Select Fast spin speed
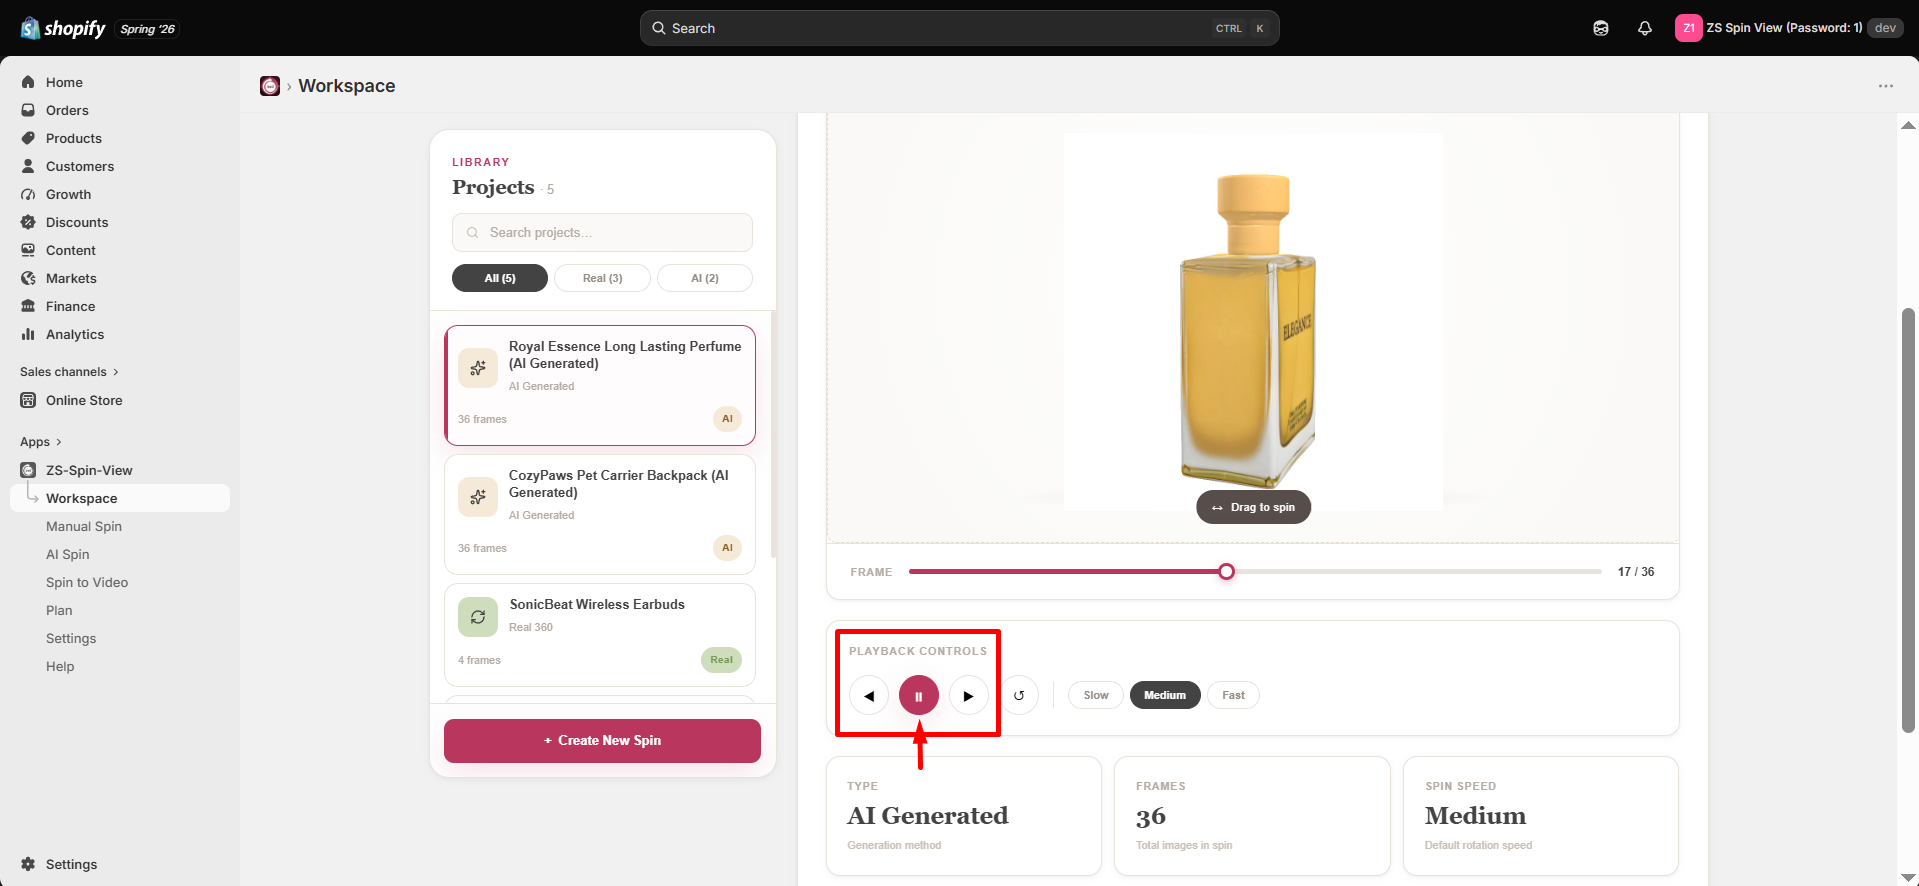 (1233, 695)
